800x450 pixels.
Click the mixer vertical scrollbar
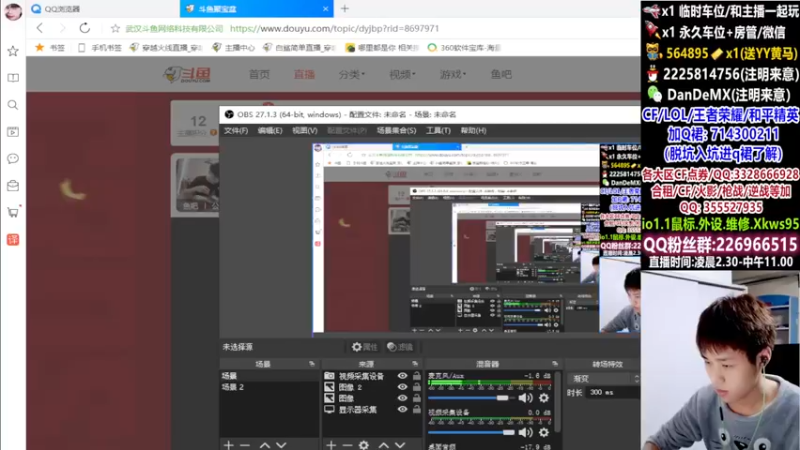[558, 403]
